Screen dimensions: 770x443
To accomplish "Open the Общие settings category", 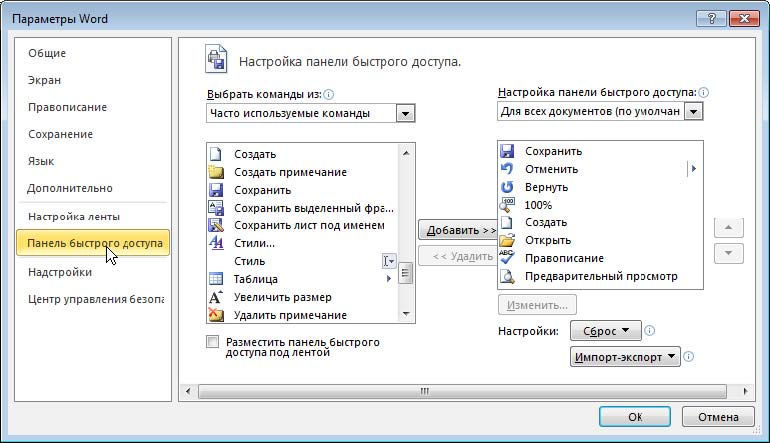I will [x=47, y=53].
